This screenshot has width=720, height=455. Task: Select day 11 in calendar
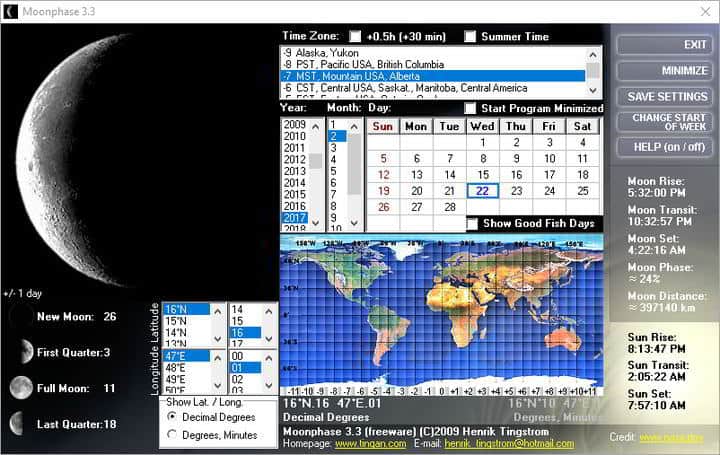[x=583, y=159]
